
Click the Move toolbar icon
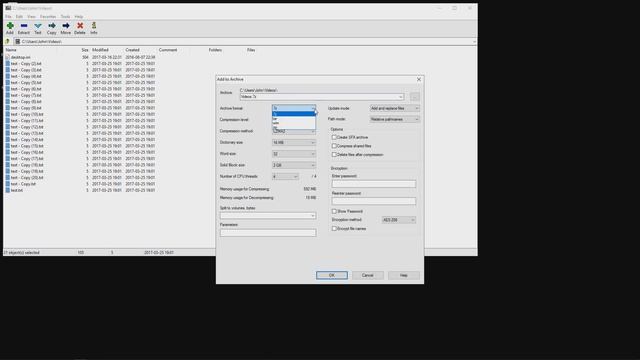66,26
